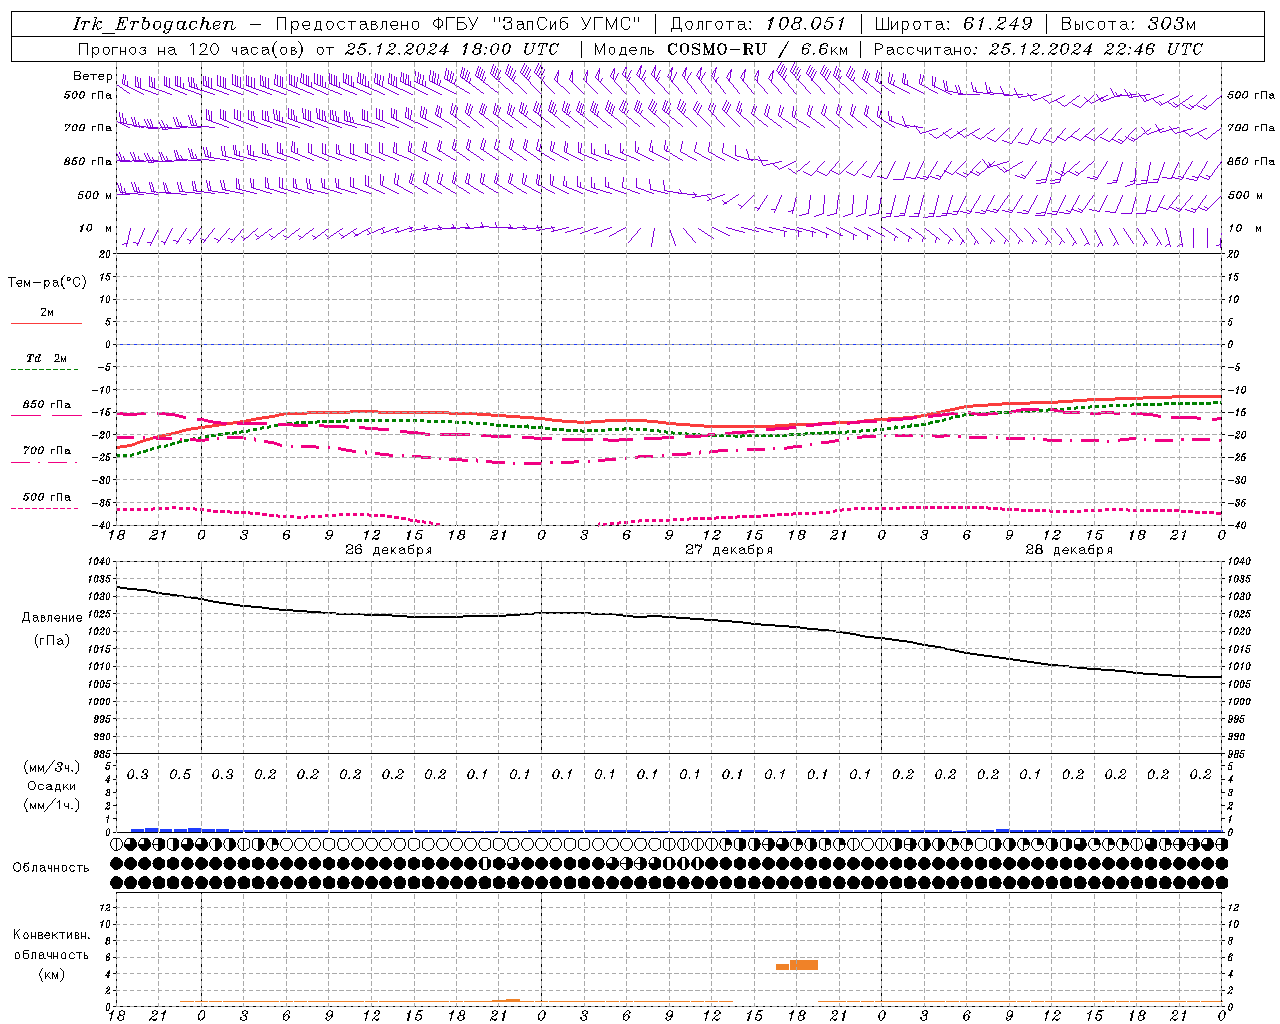Click 20 on the left temperature axis
Viewport: 1280px width, 1024px height.
(106, 254)
